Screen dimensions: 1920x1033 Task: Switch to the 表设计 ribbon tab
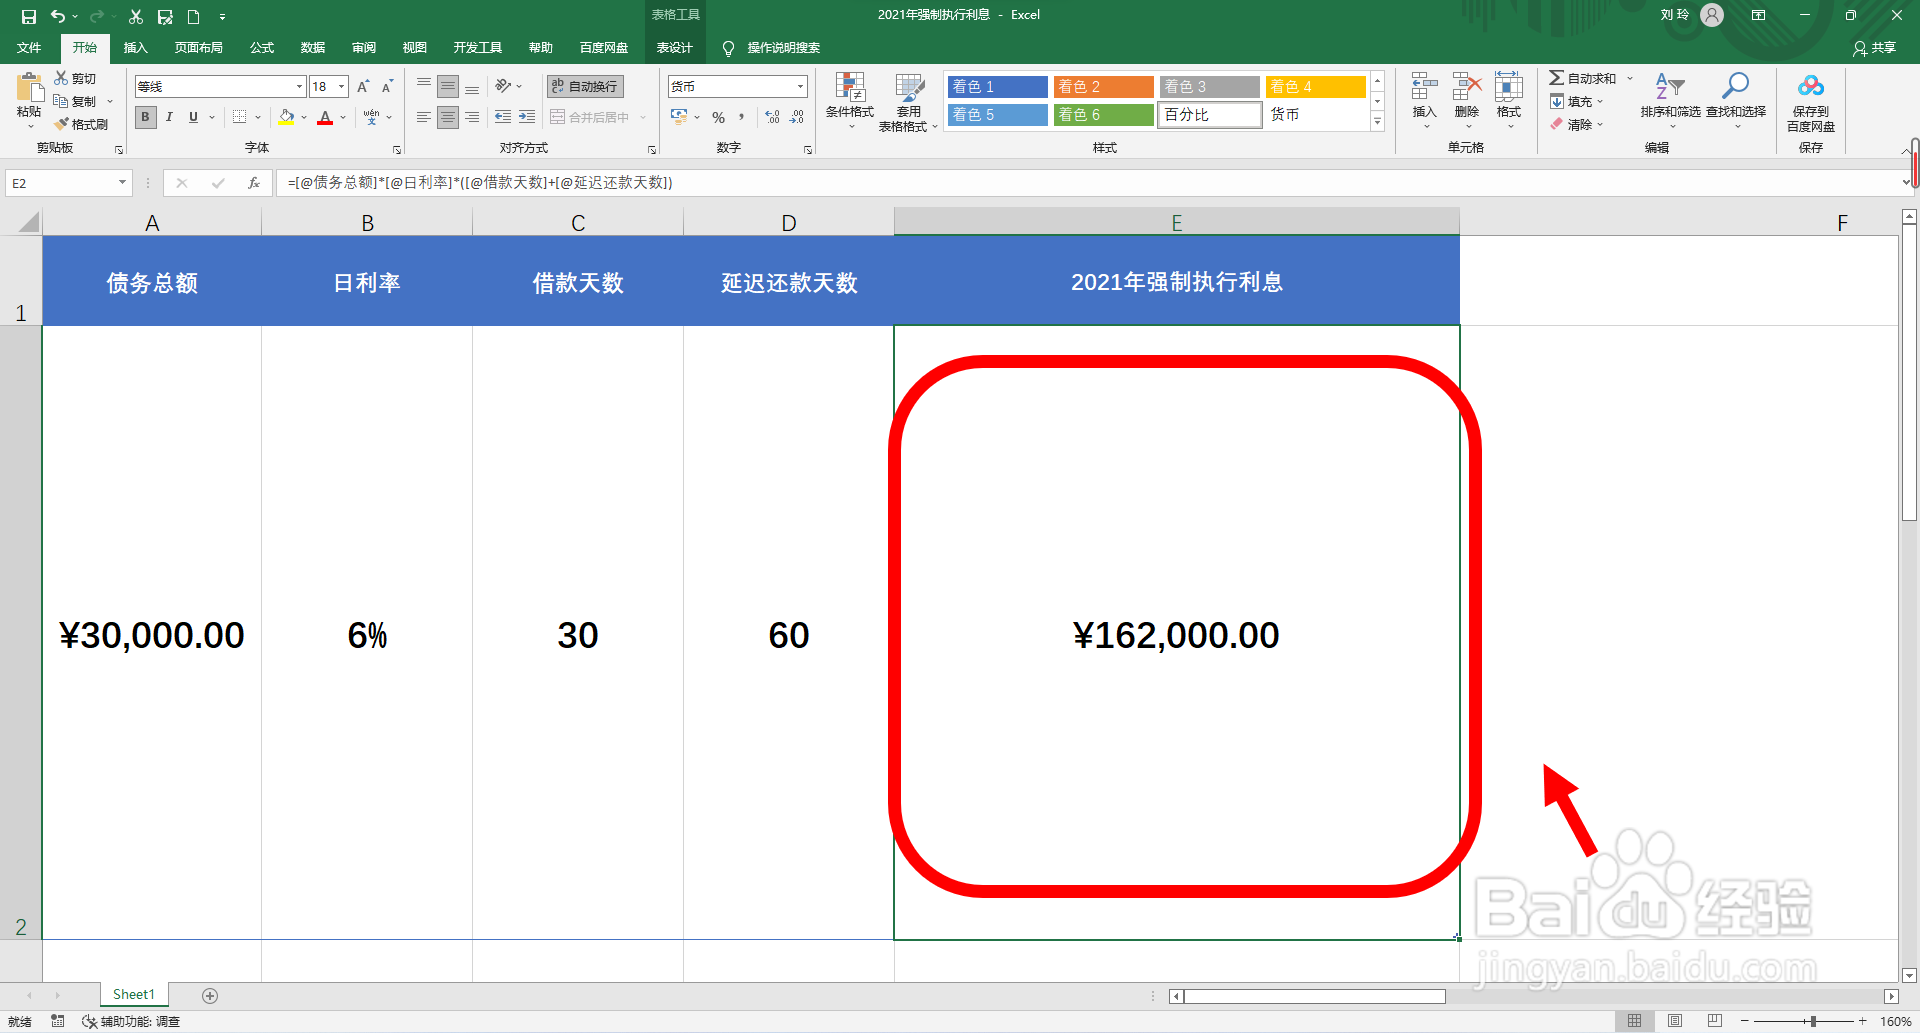(675, 47)
